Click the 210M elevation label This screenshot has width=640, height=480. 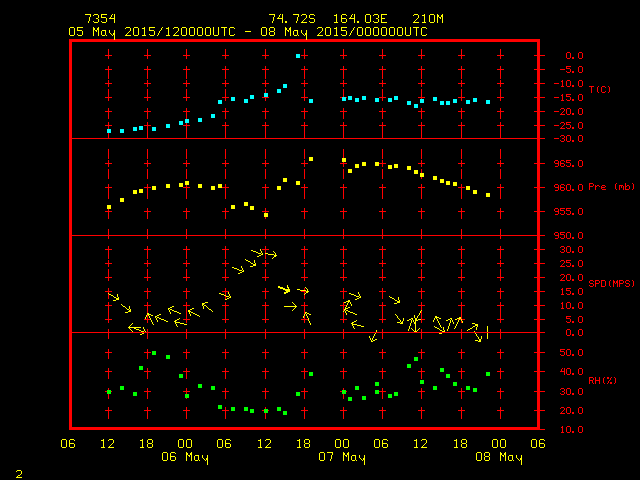click(x=415, y=19)
